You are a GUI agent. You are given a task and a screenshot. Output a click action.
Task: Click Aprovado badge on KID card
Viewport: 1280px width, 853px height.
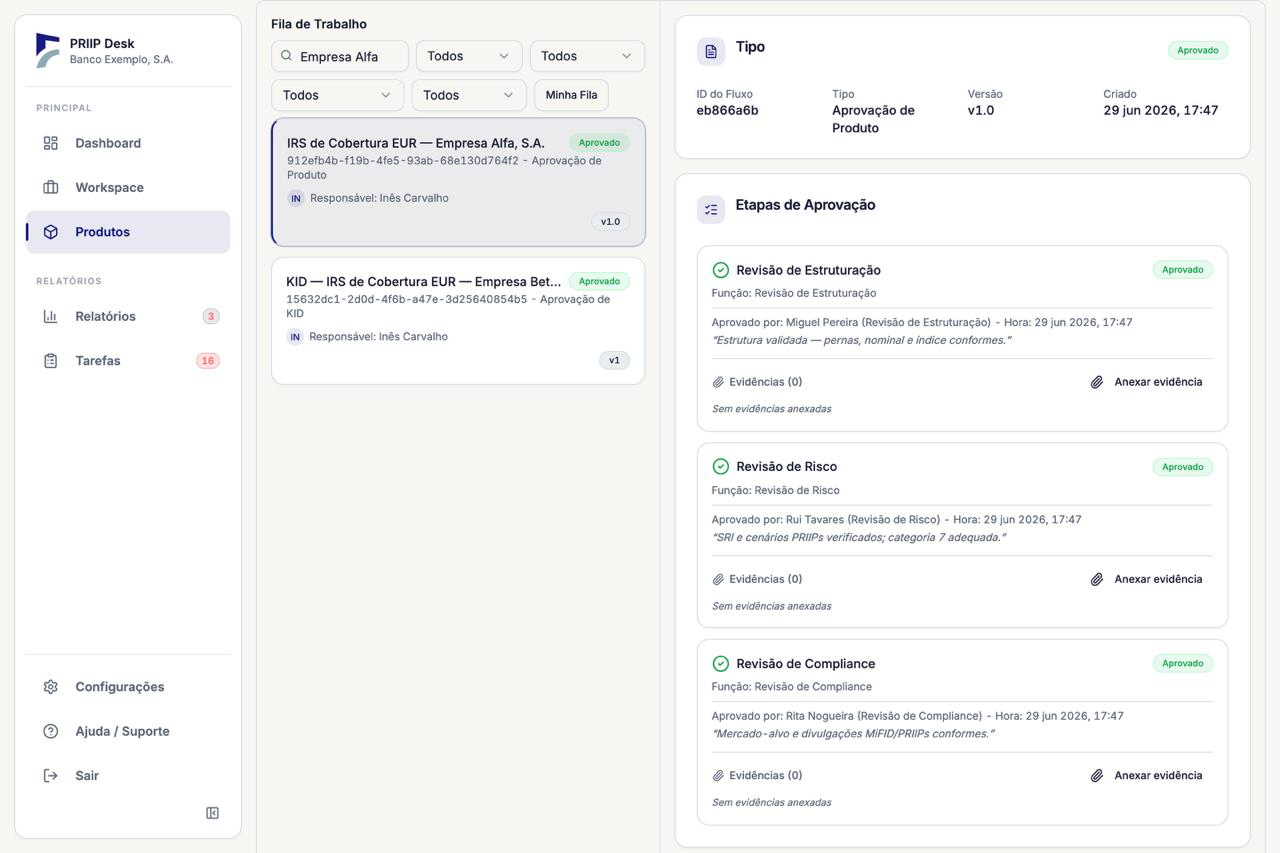(599, 281)
